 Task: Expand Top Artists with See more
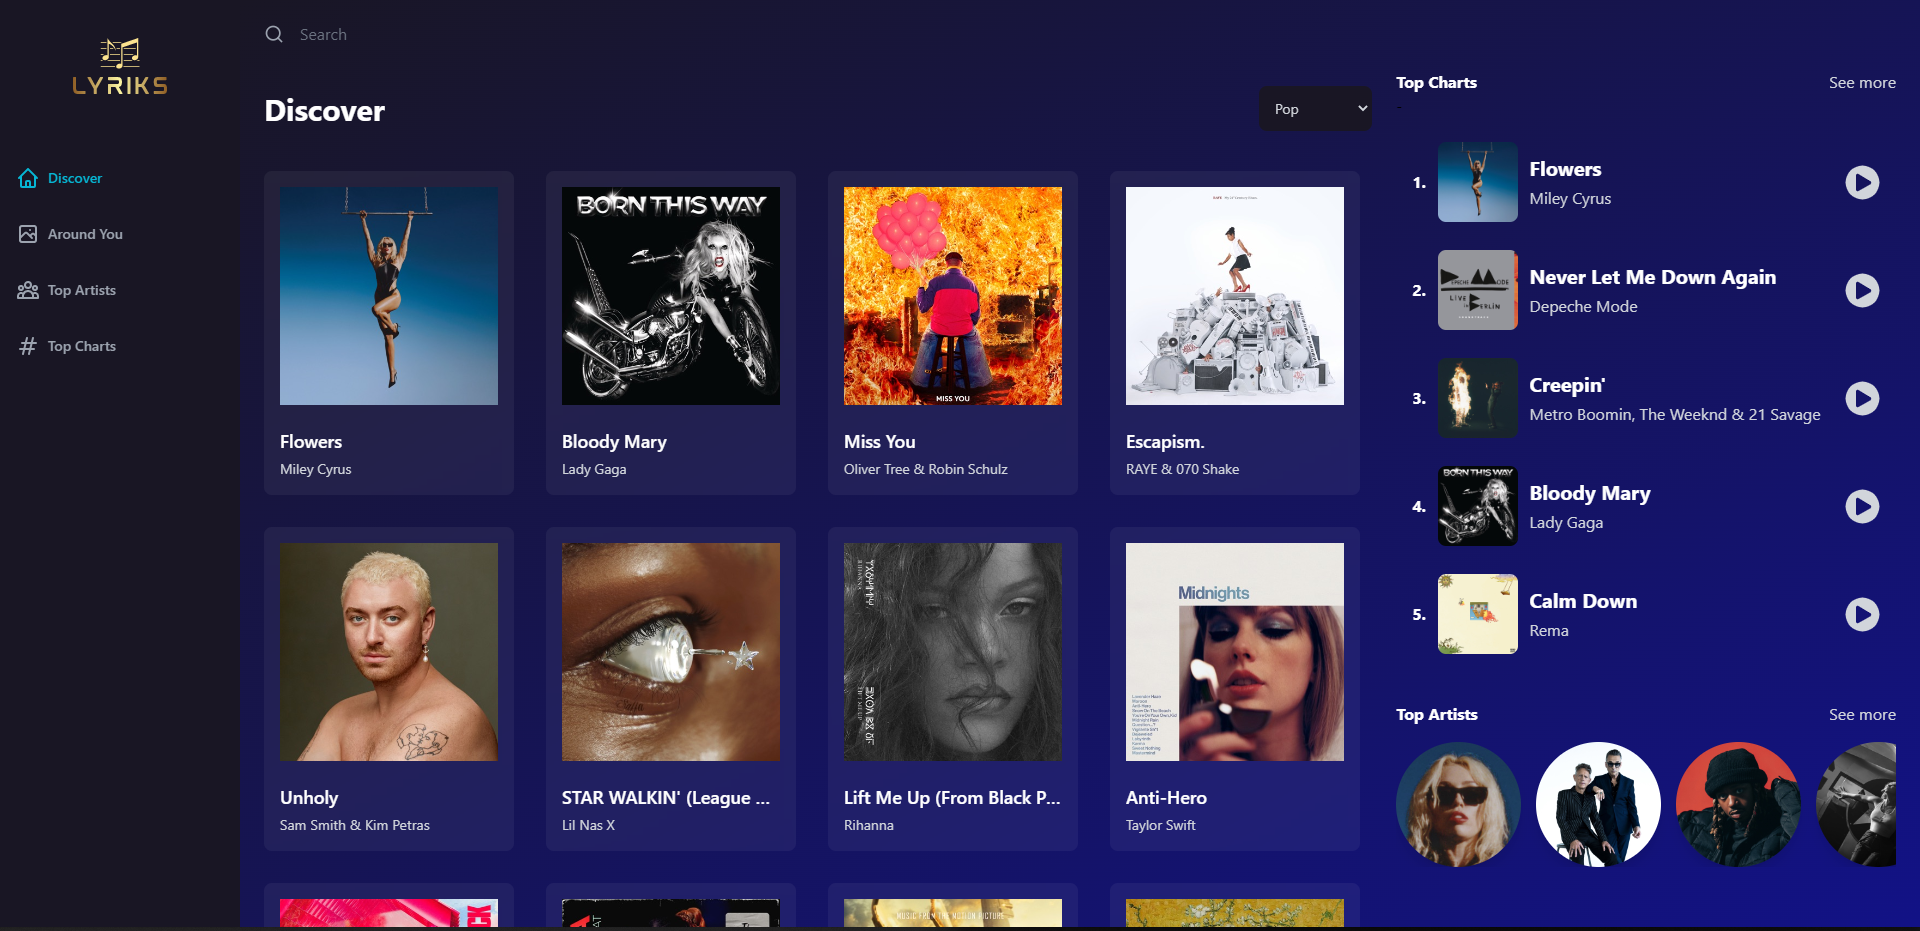(x=1862, y=714)
